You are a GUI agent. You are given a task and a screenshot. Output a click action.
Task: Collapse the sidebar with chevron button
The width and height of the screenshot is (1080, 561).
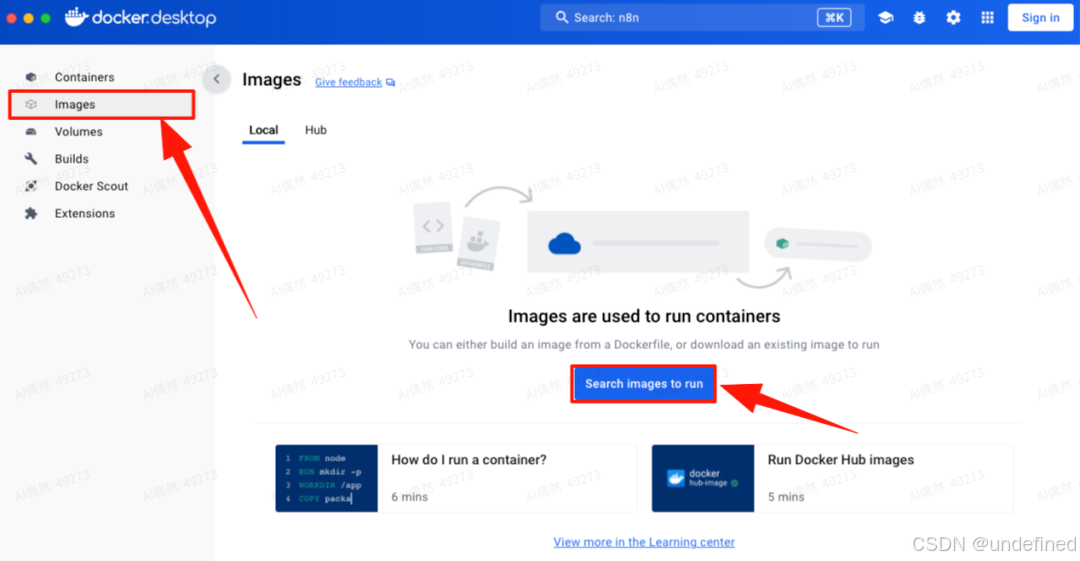216,79
